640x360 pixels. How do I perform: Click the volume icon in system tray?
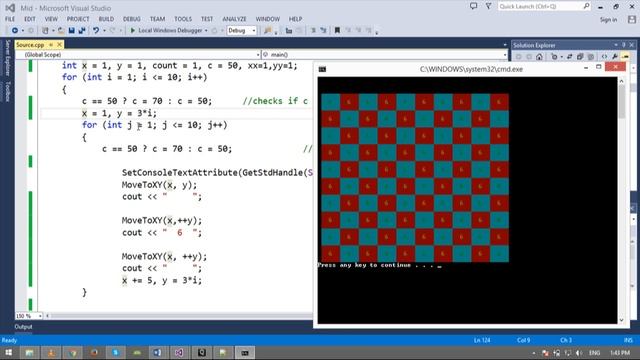coord(578,353)
